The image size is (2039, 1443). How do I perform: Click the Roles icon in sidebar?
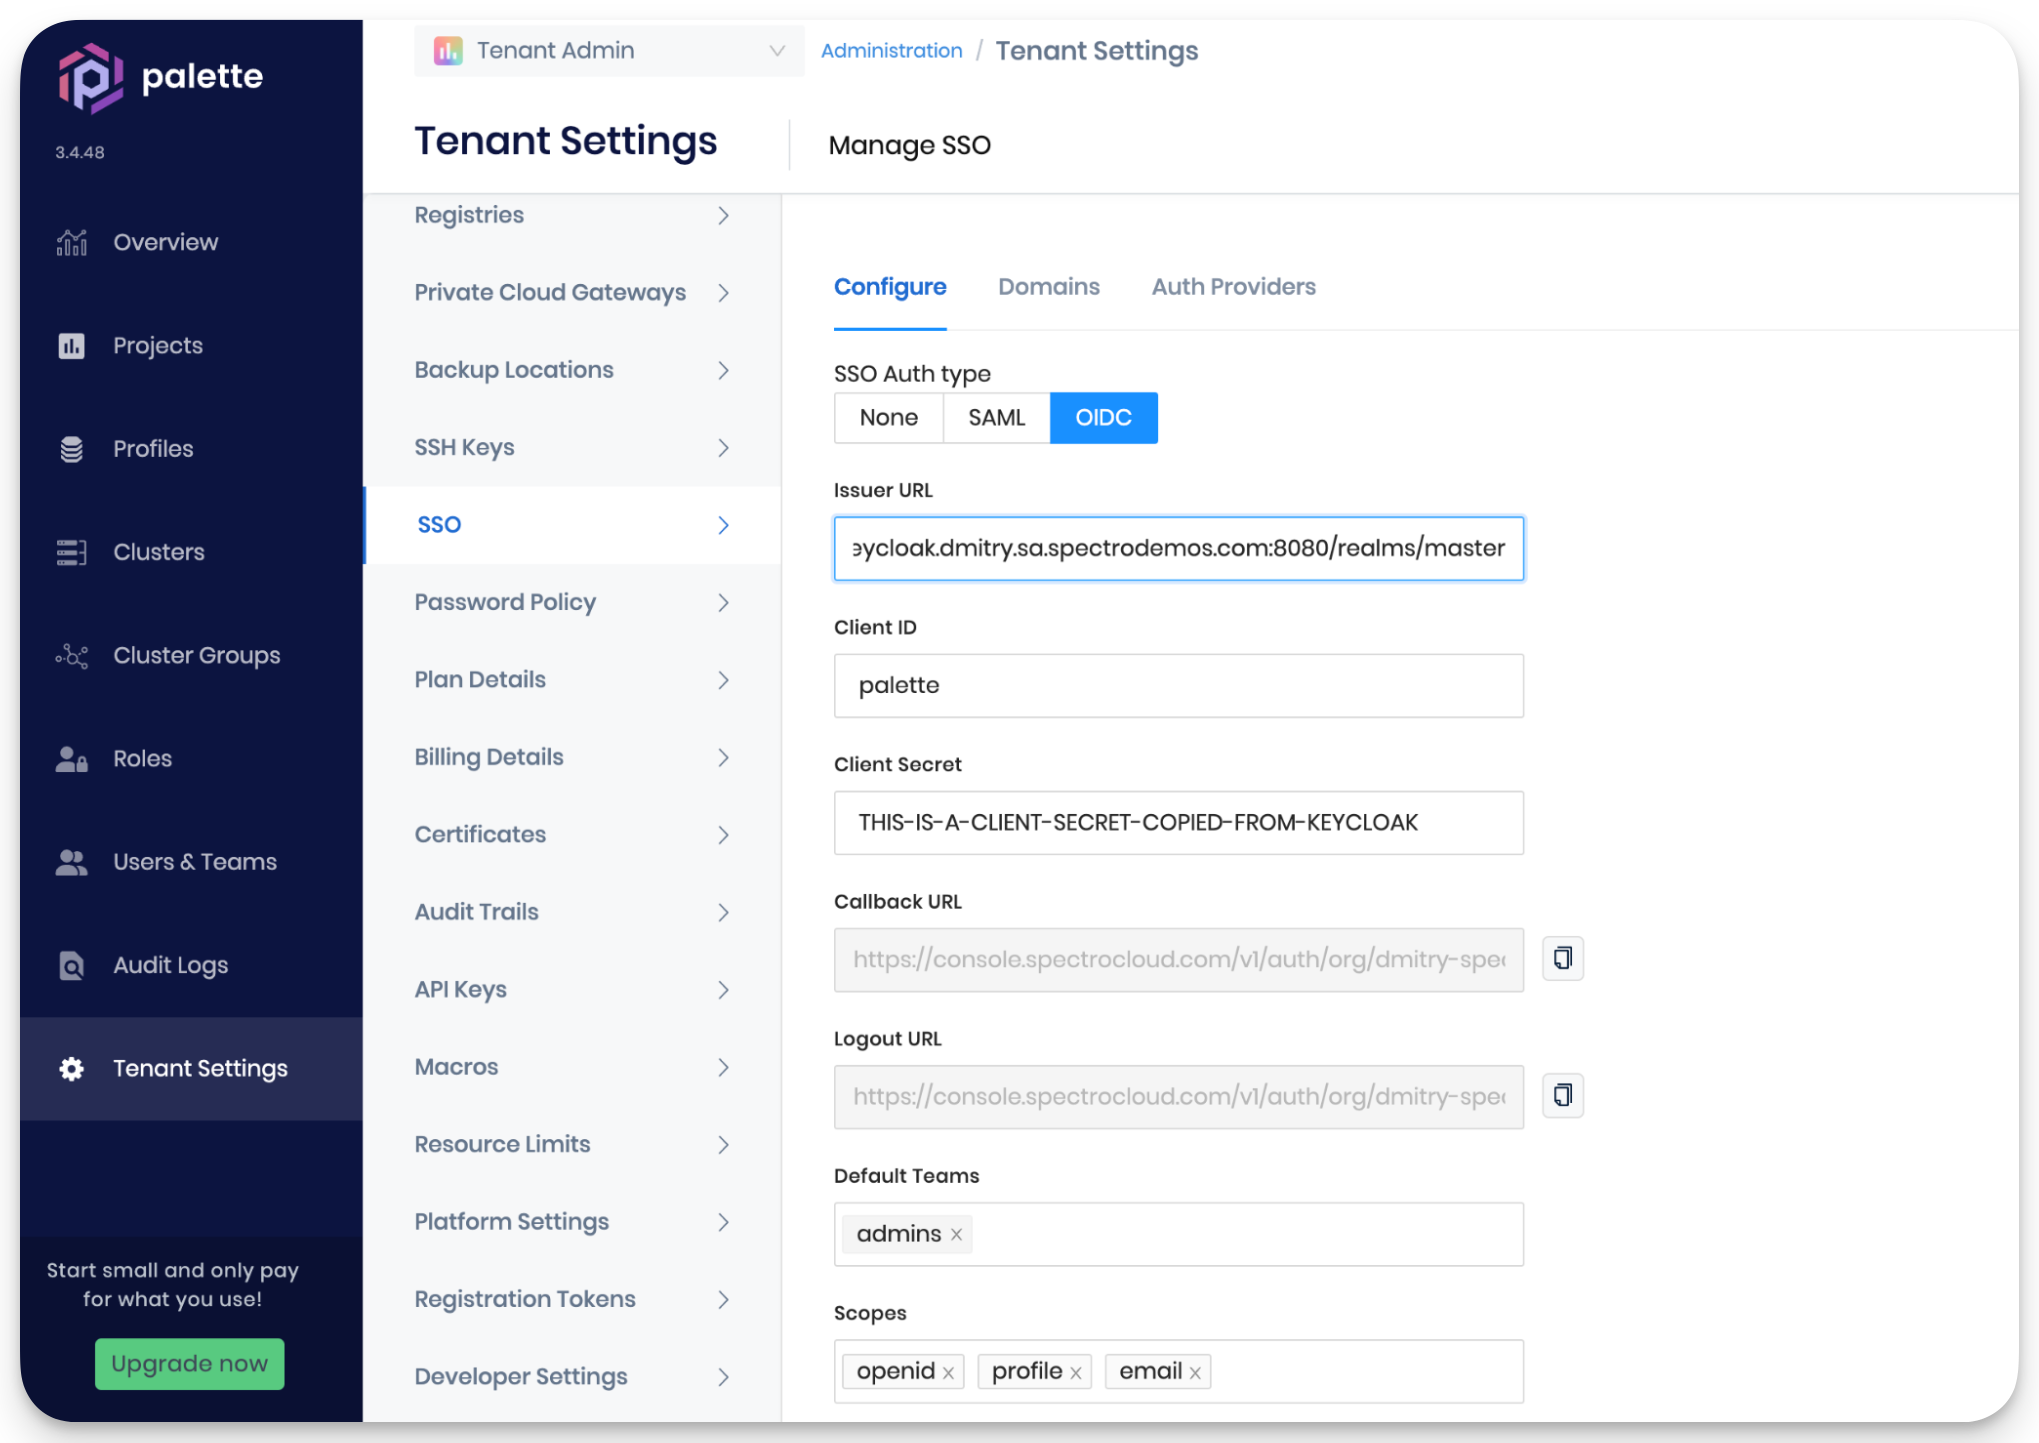72,759
